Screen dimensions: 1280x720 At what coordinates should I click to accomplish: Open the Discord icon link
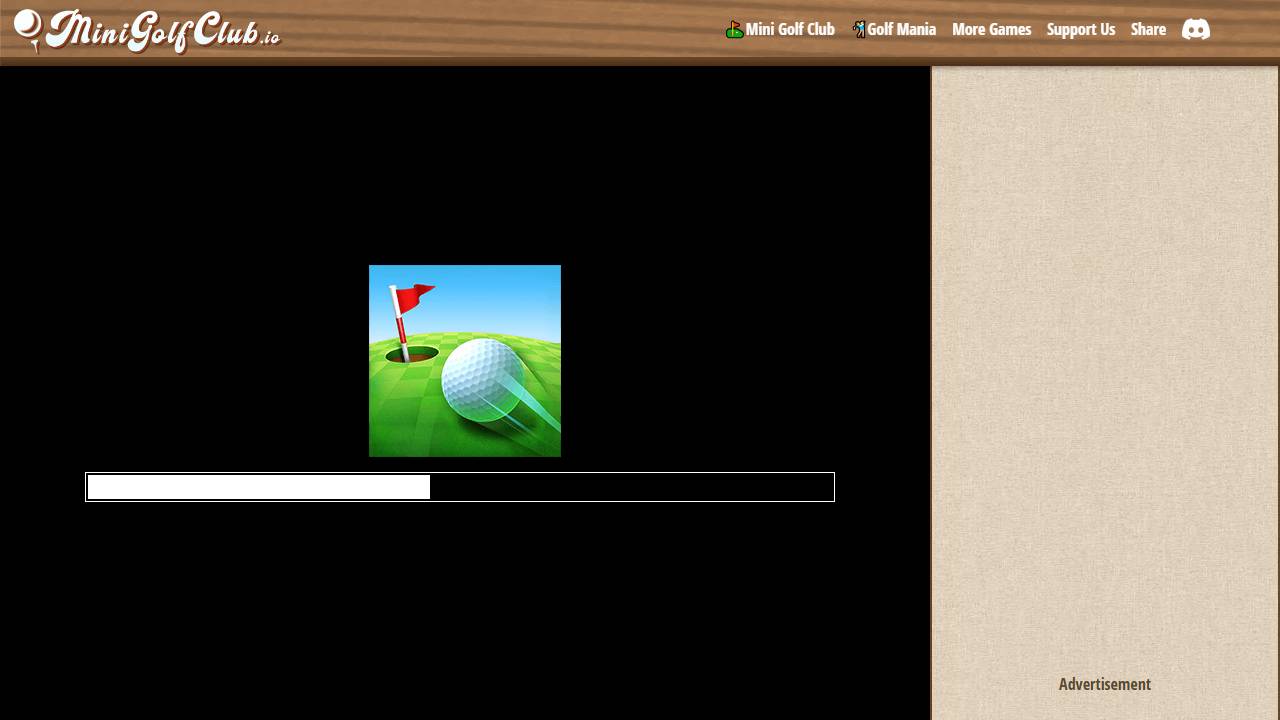[x=1196, y=29]
